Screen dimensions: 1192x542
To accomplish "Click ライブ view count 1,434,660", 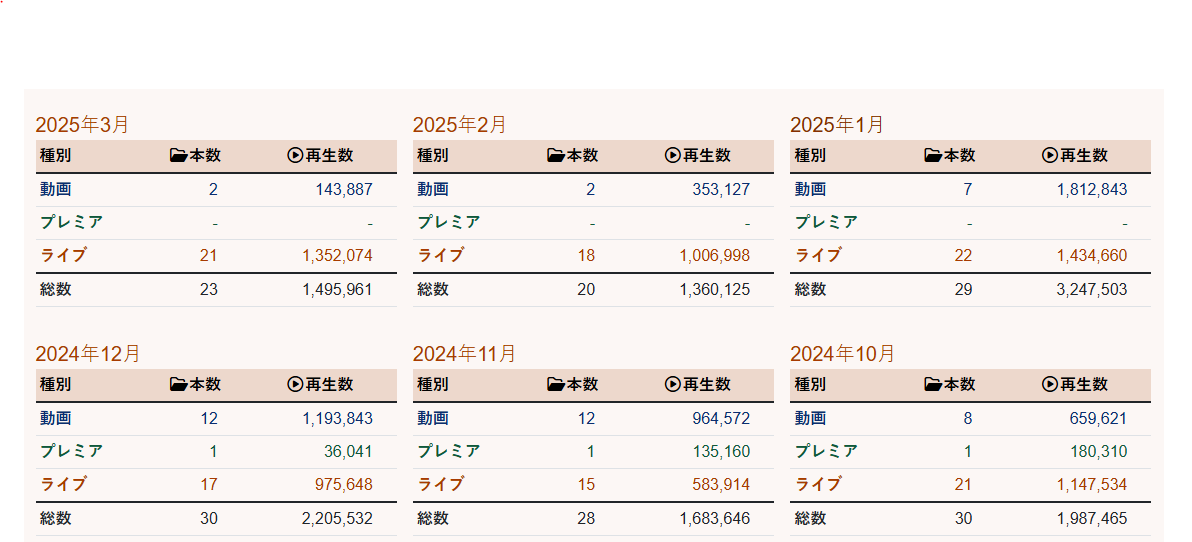I will [1092, 255].
